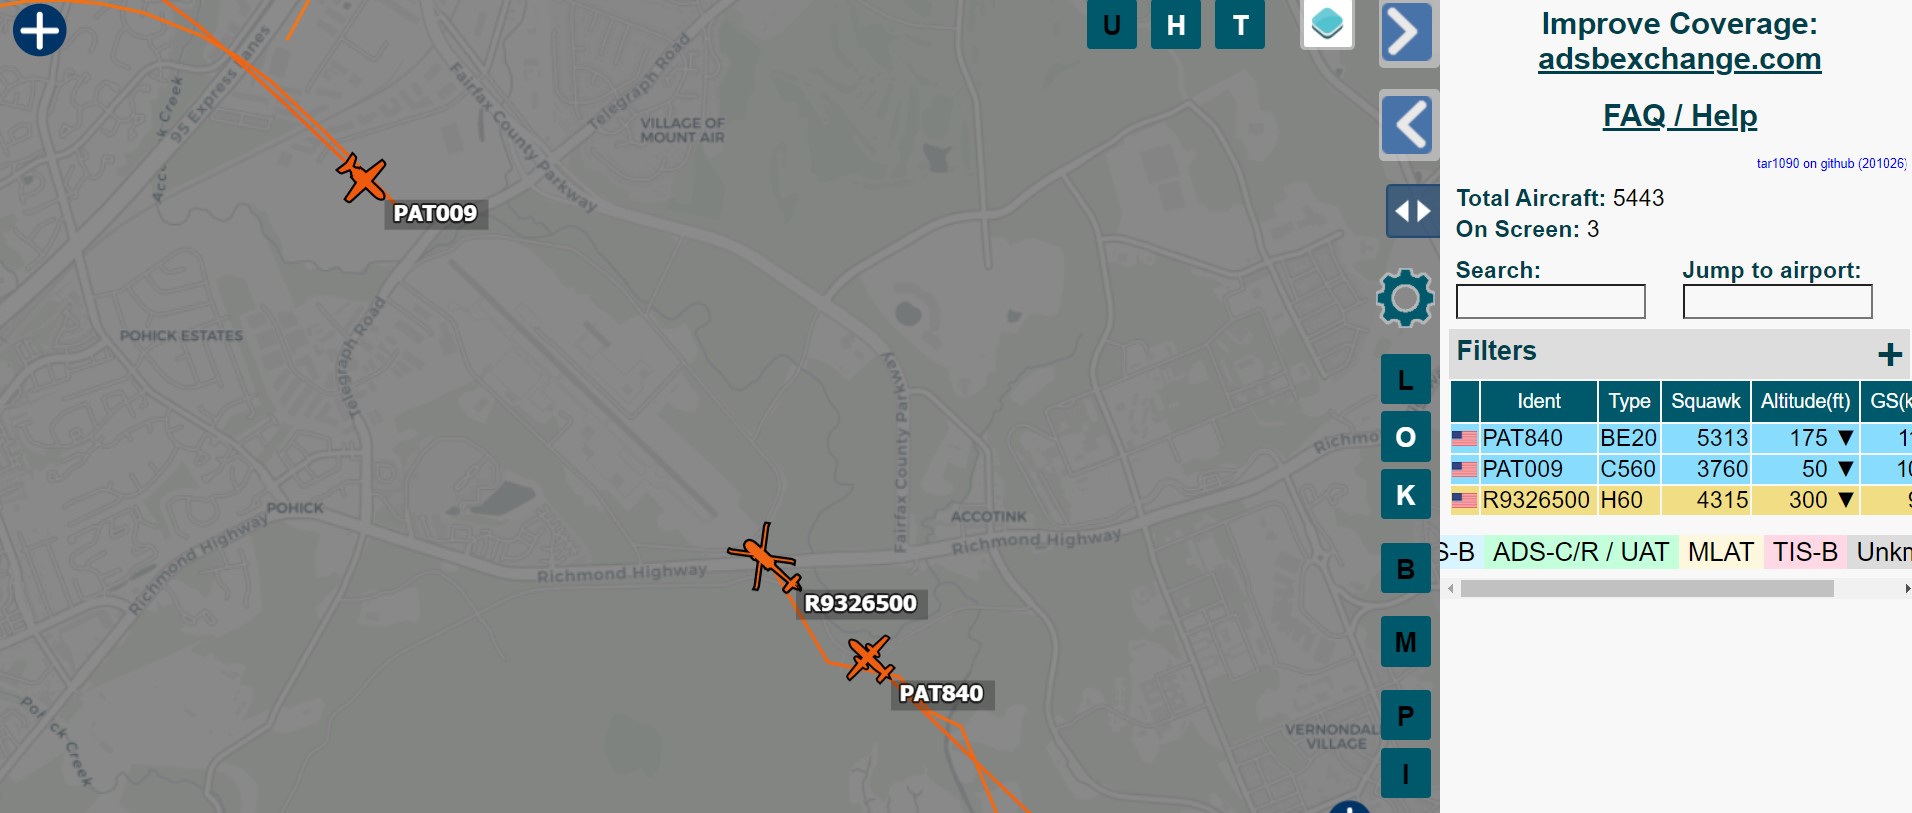Open the map layers selector icon

pyautogui.click(x=1327, y=23)
